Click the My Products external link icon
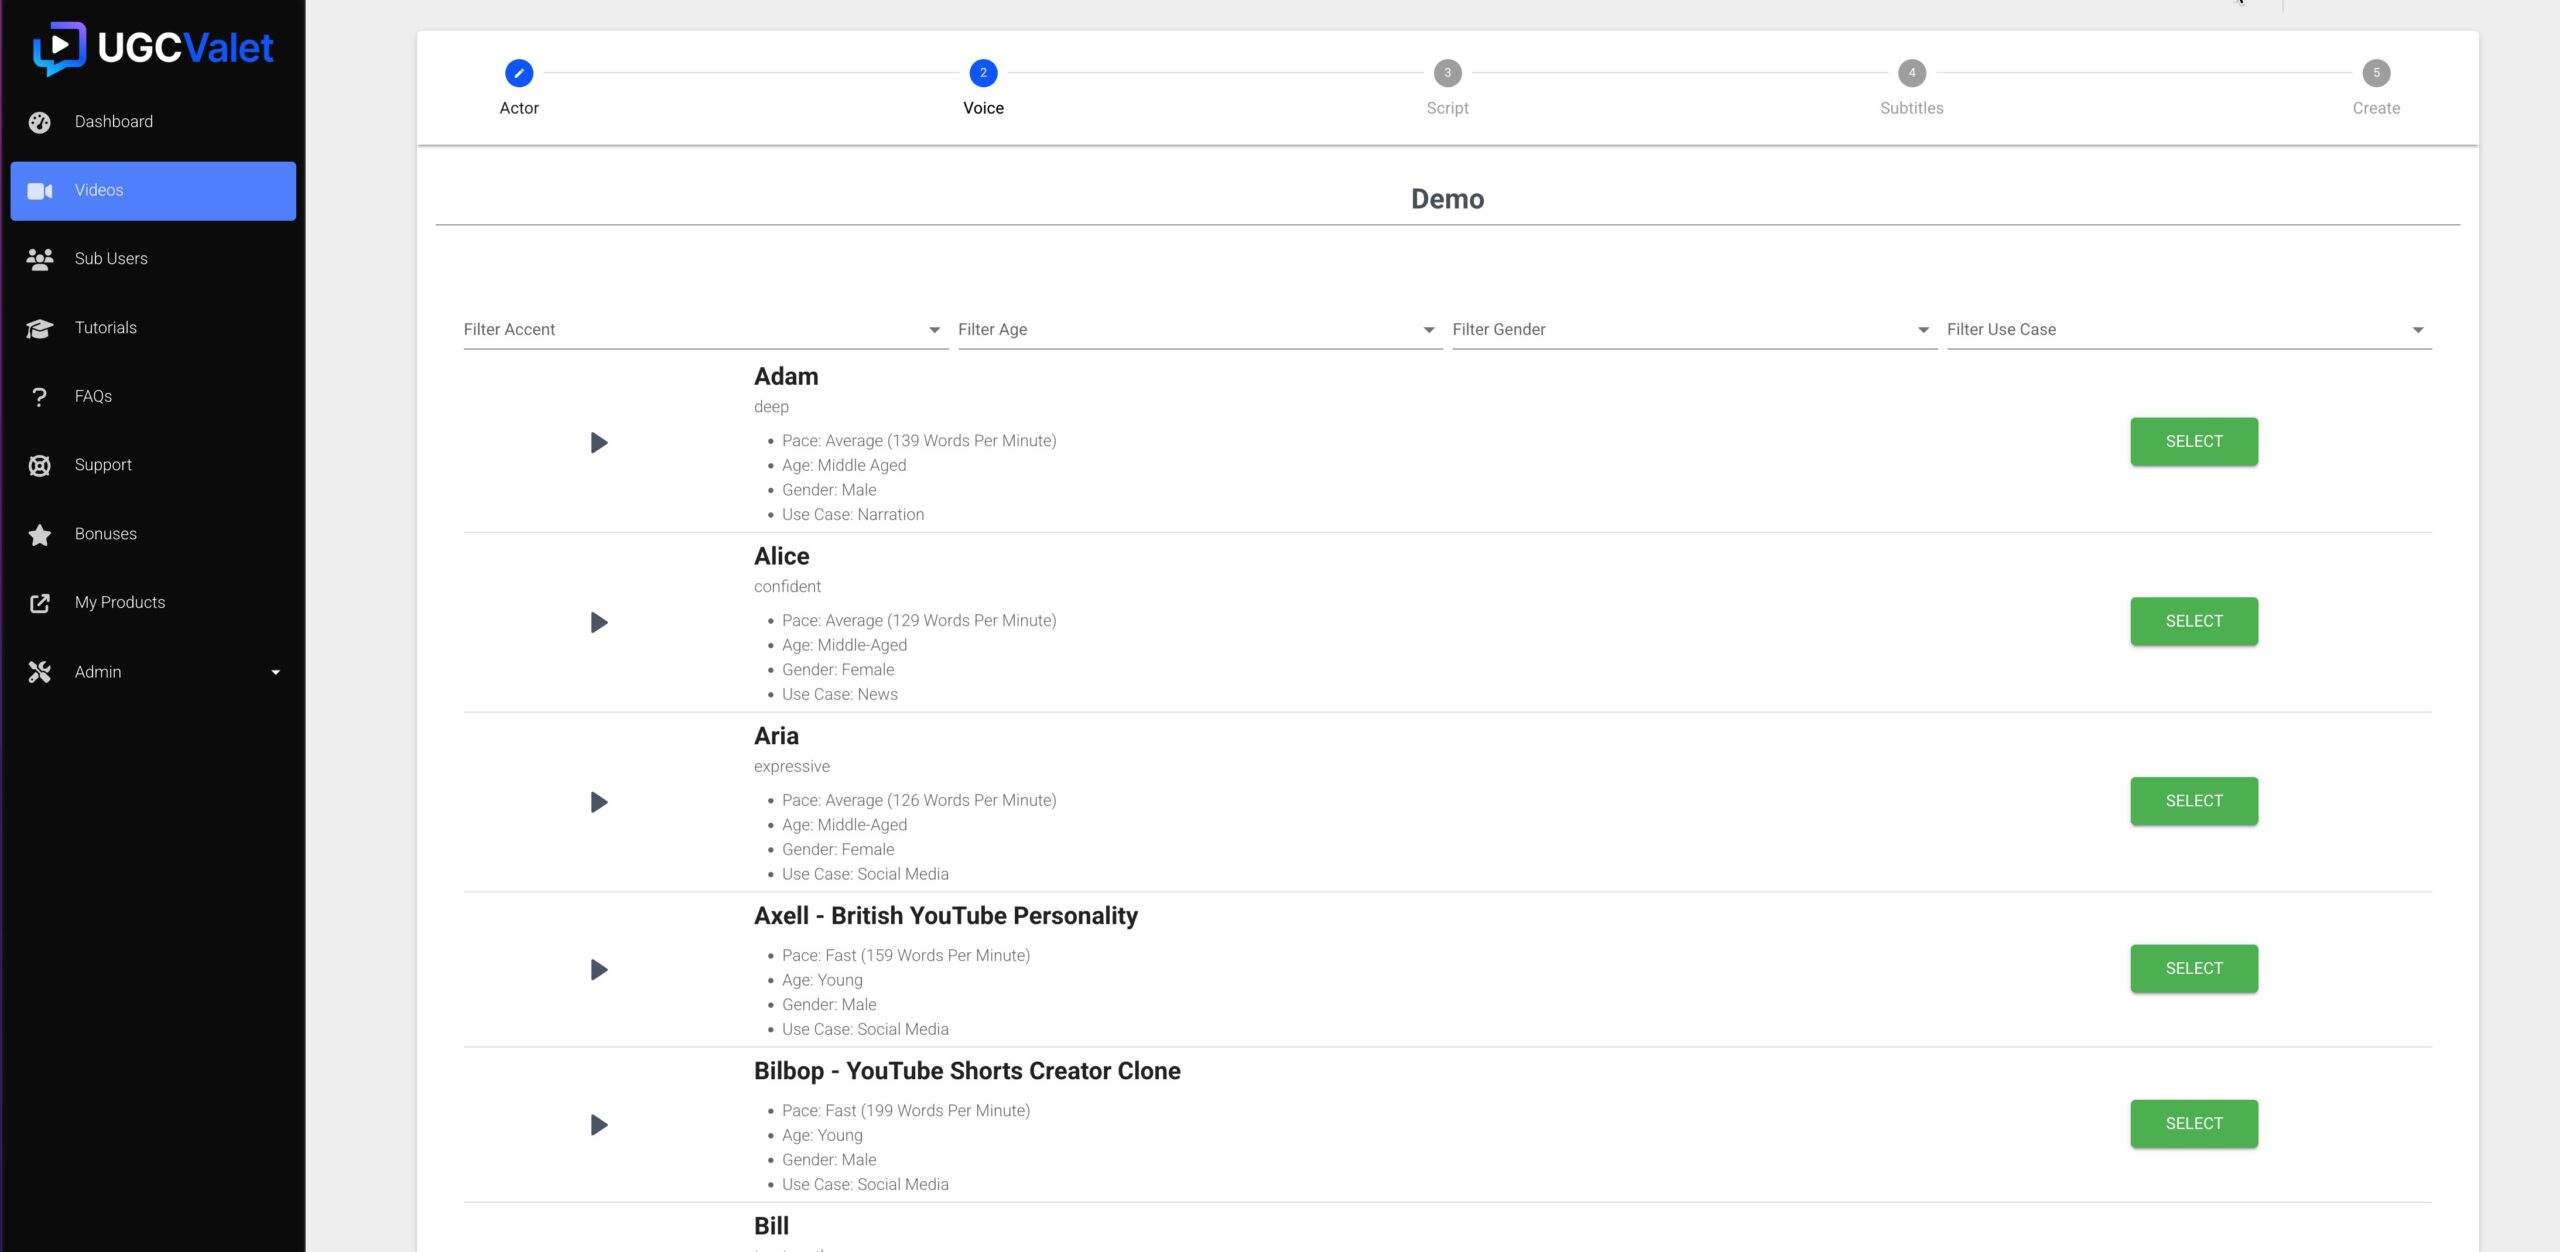The image size is (2560, 1252). point(39,603)
